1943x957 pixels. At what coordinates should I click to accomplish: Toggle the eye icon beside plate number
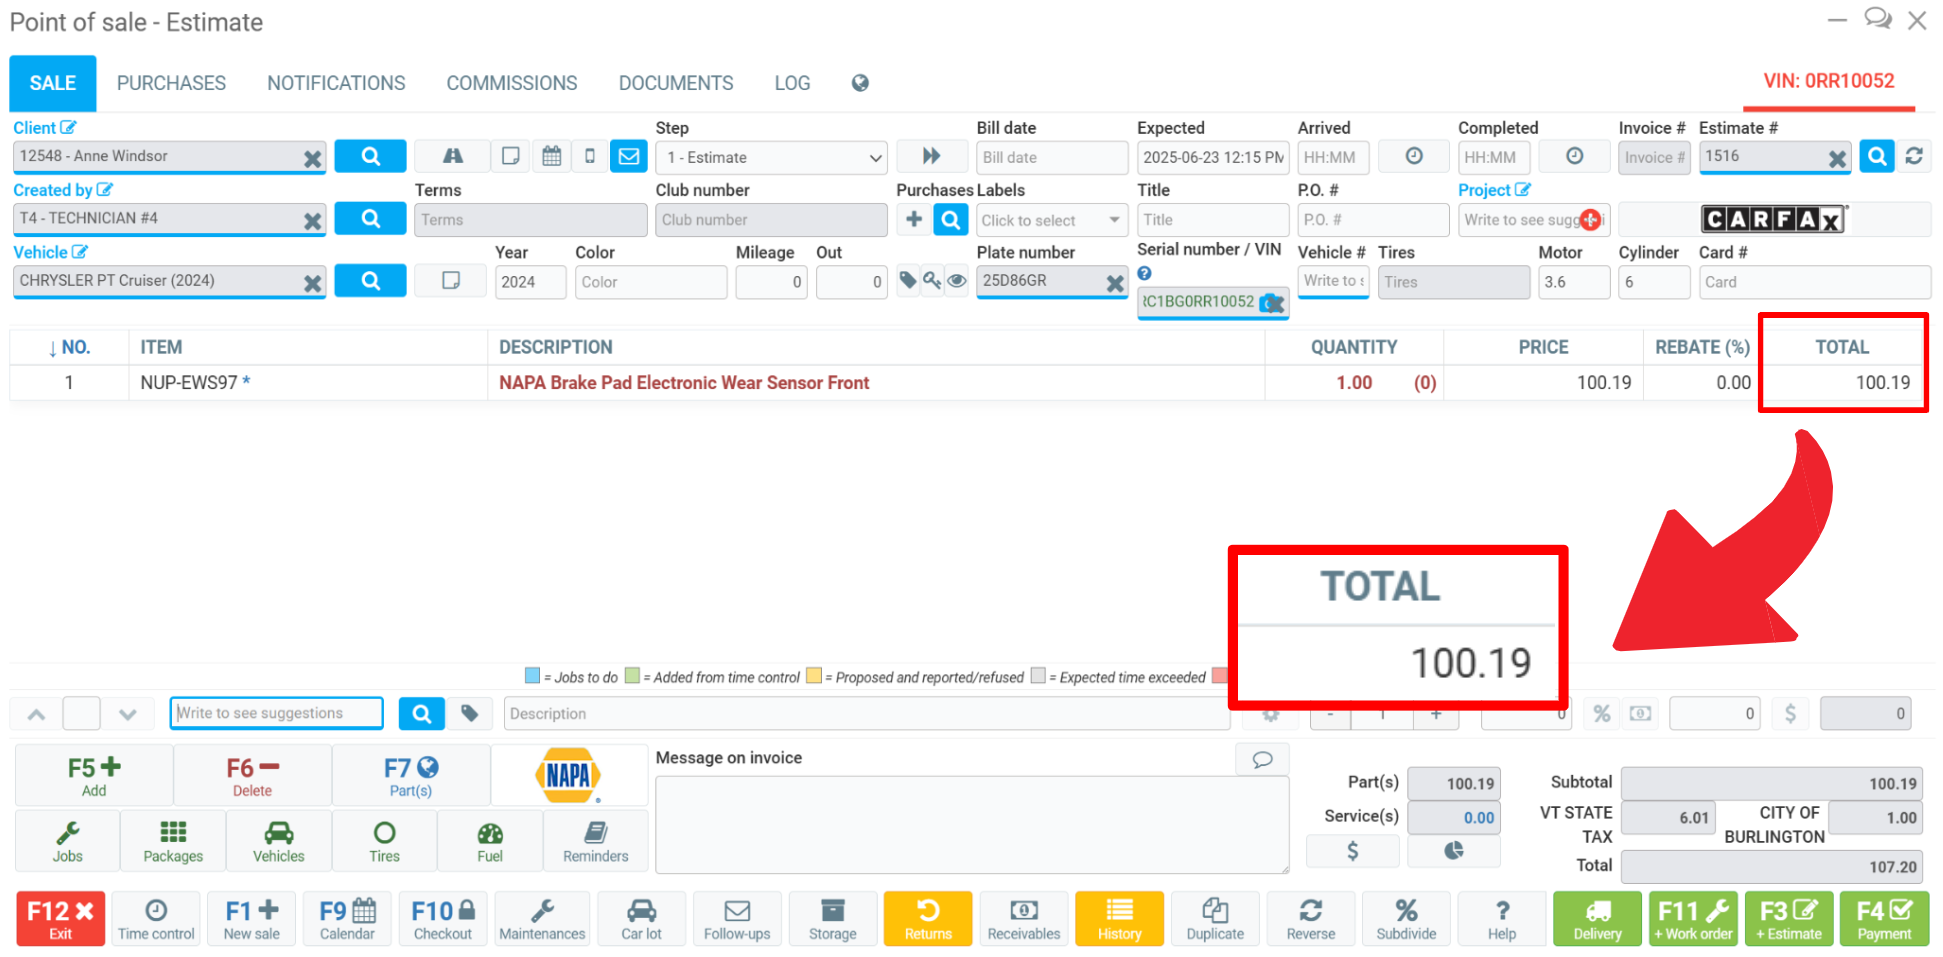(x=957, y=281)
